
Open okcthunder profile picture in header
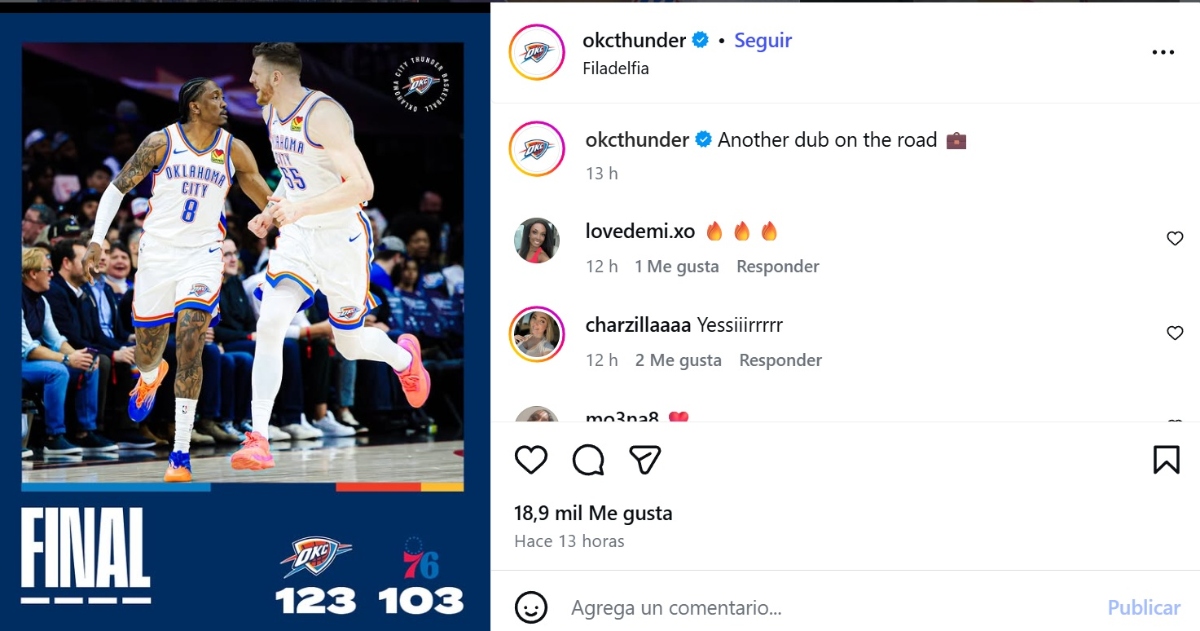point(537,52)
